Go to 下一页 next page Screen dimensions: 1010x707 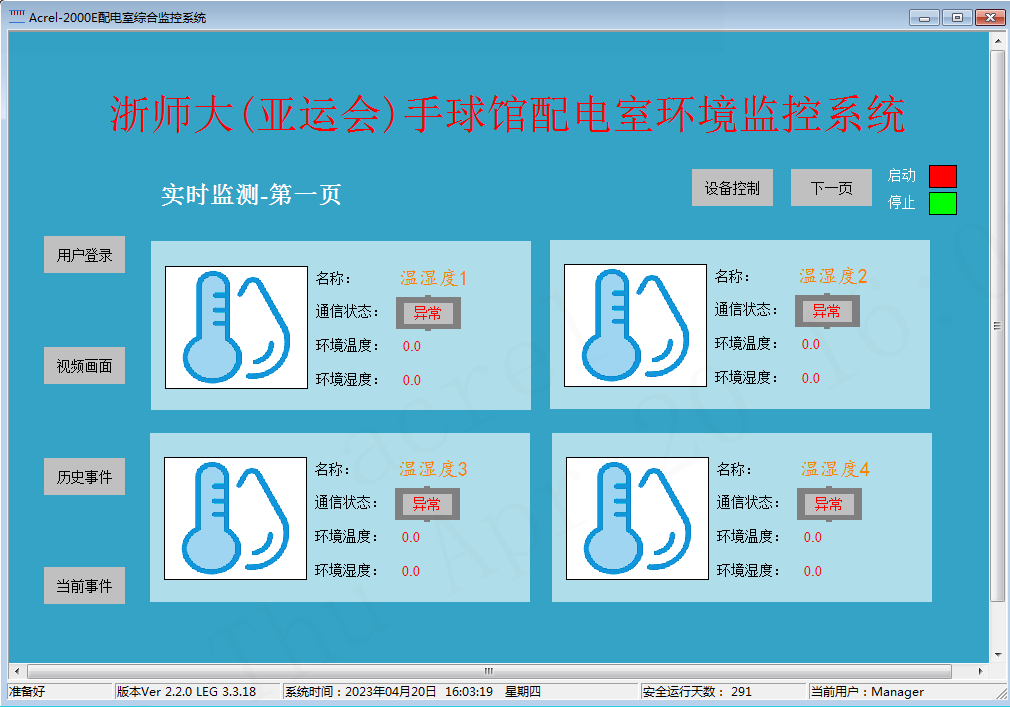[831, 188]
